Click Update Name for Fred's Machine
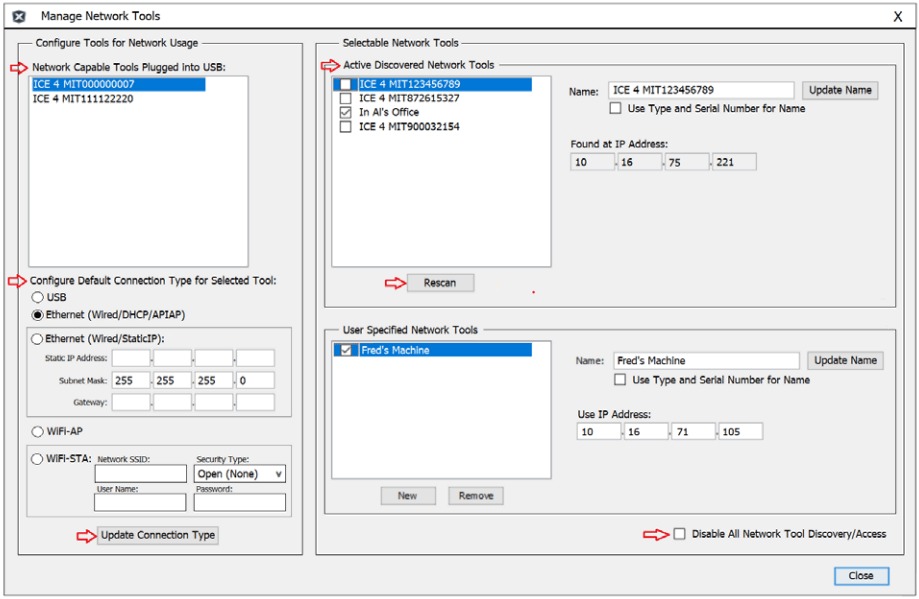The width and height of the screenshot is (919, 599). (x=846, y=360)
